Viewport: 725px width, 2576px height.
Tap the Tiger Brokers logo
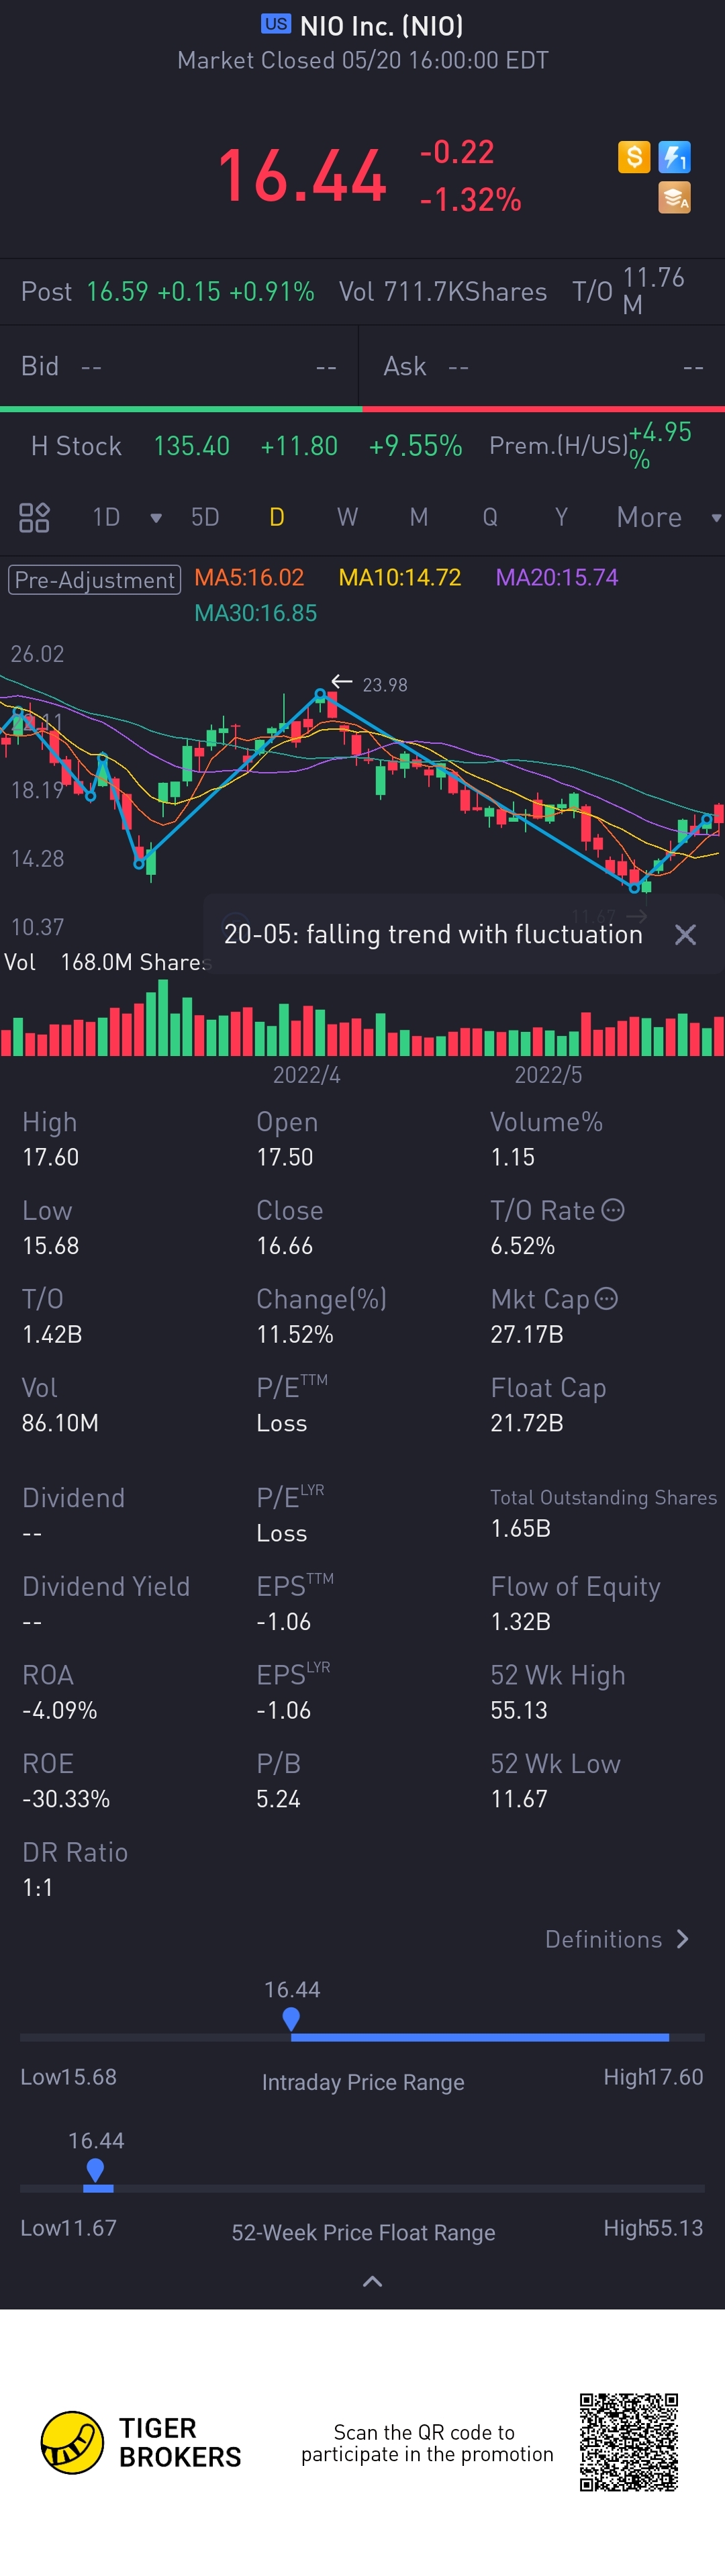point(72,2442)
